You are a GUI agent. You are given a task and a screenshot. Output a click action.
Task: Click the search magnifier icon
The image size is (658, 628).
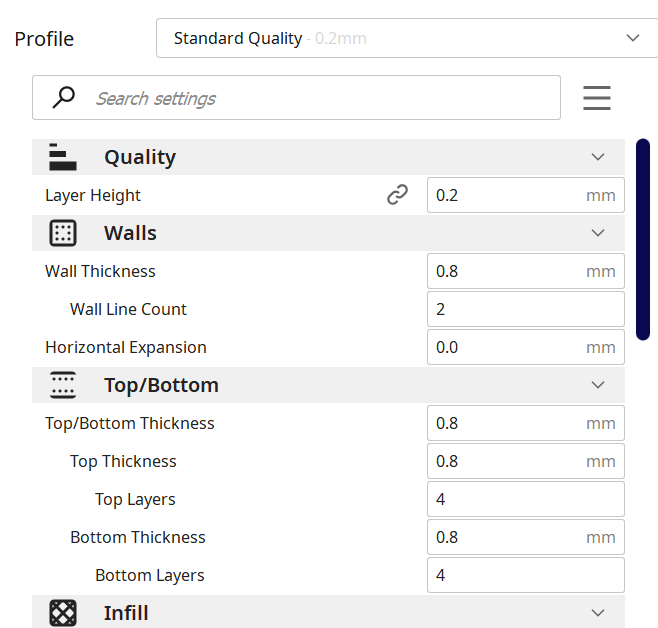click(64, 98)
